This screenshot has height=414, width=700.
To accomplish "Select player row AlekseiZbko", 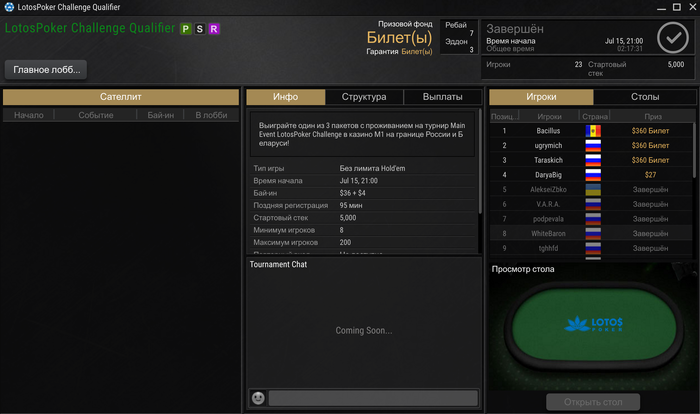I will [x=591, y=190].
